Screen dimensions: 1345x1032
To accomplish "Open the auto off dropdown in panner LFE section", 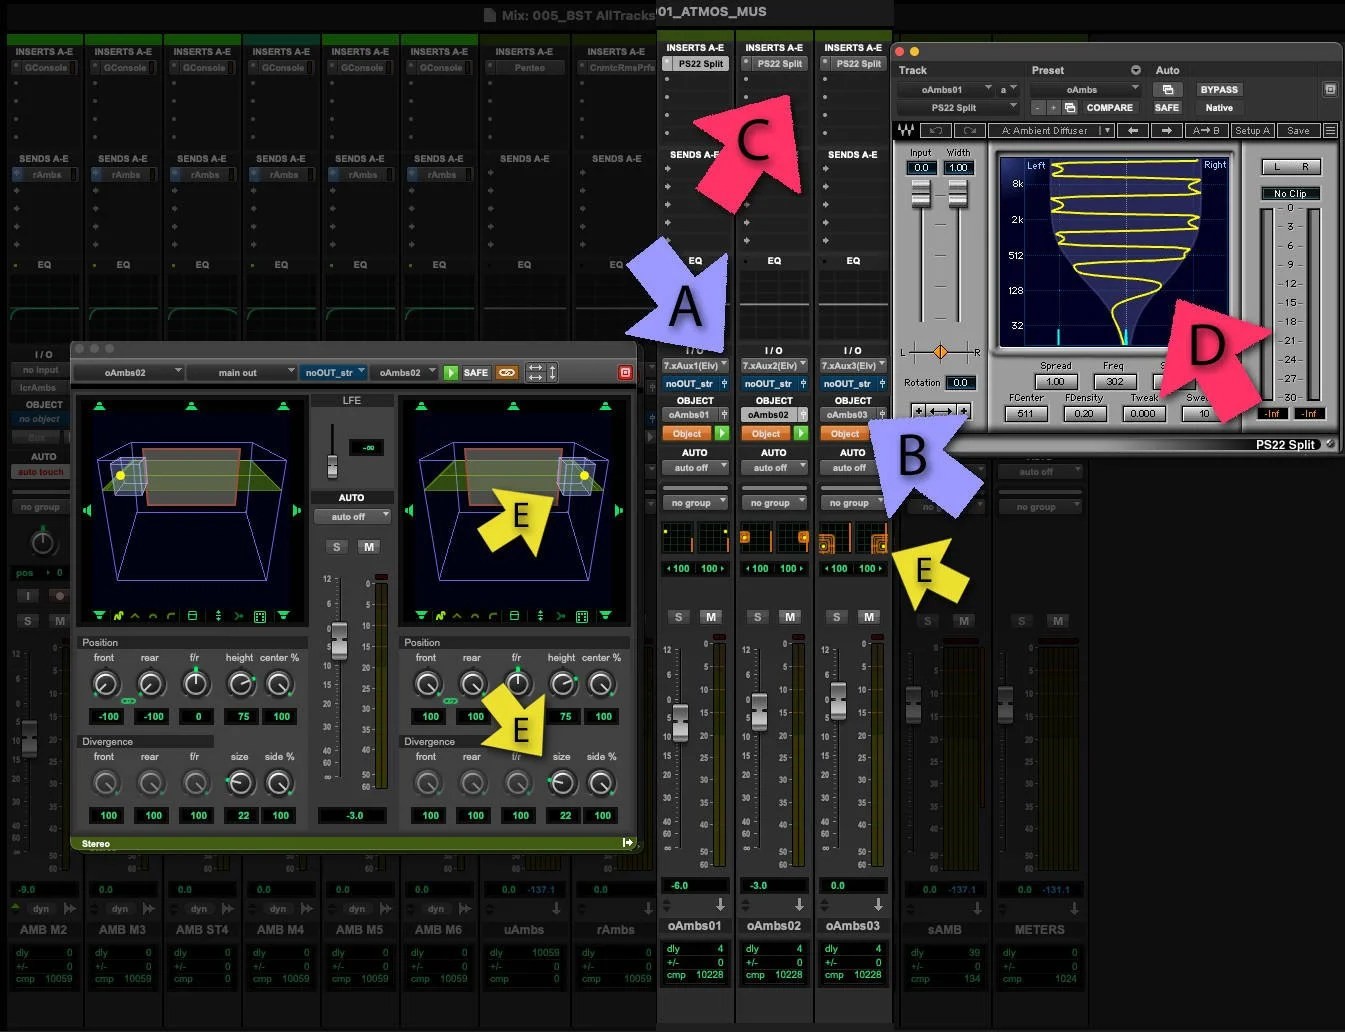I will coord(352,517).
